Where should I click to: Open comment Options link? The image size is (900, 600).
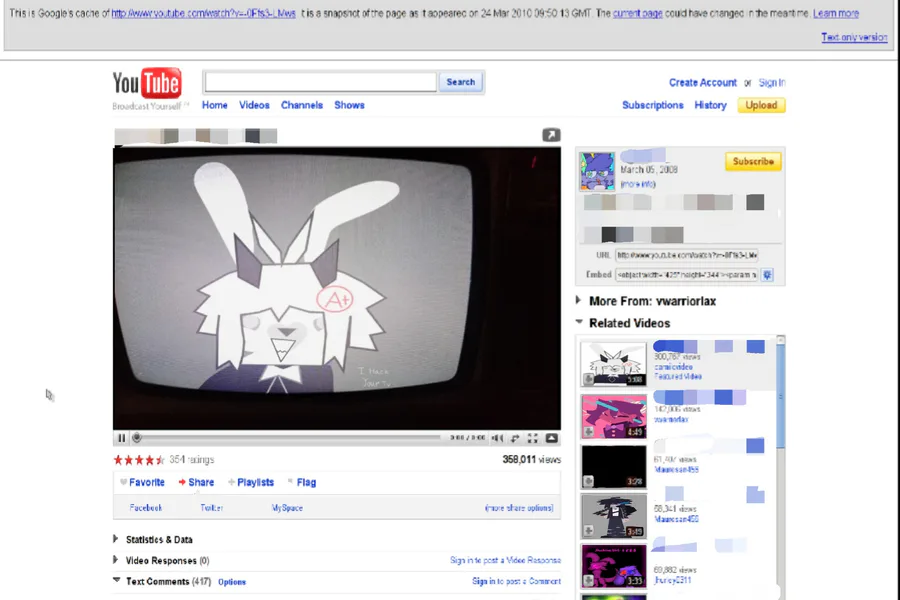(232, 582)
